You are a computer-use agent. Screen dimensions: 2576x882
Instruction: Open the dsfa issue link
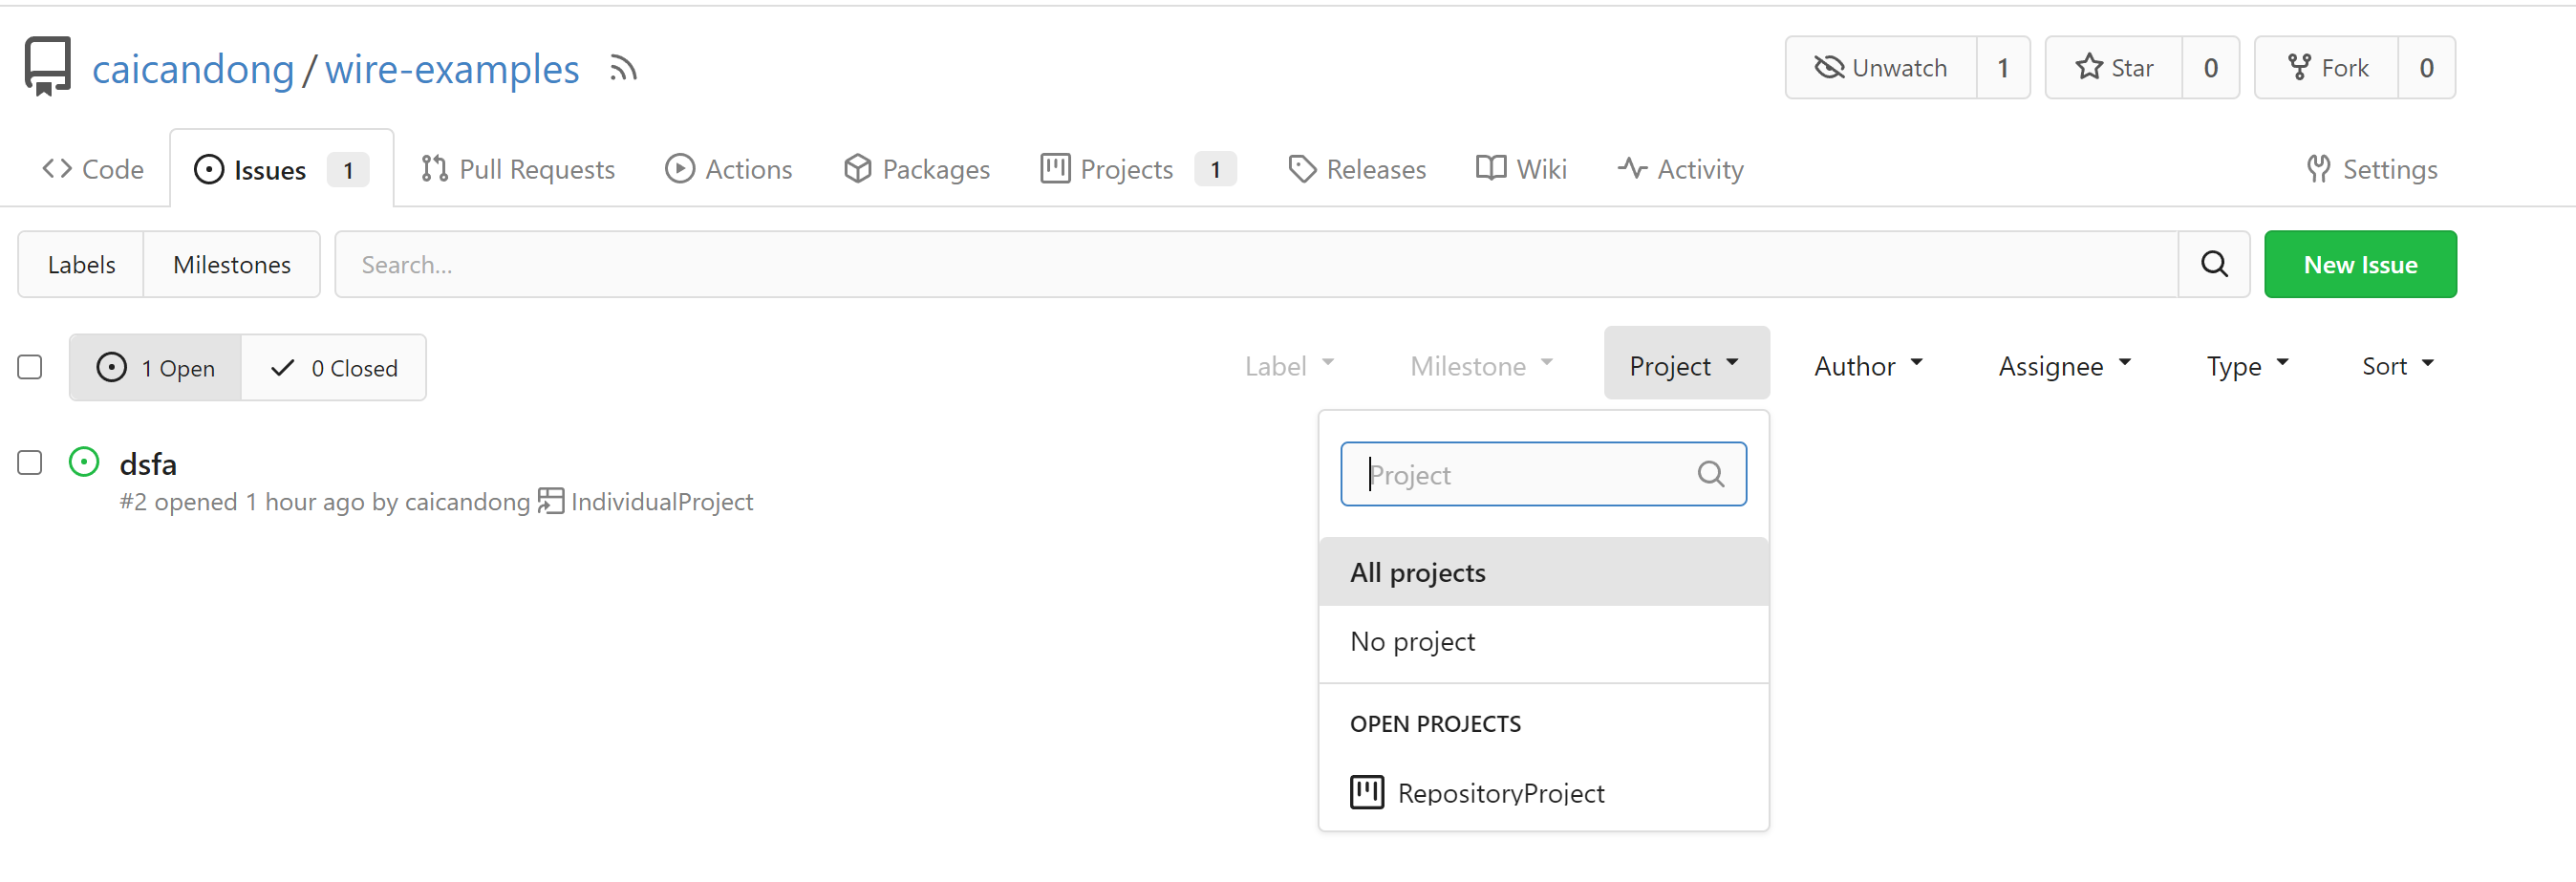click(x=148, y=464)
